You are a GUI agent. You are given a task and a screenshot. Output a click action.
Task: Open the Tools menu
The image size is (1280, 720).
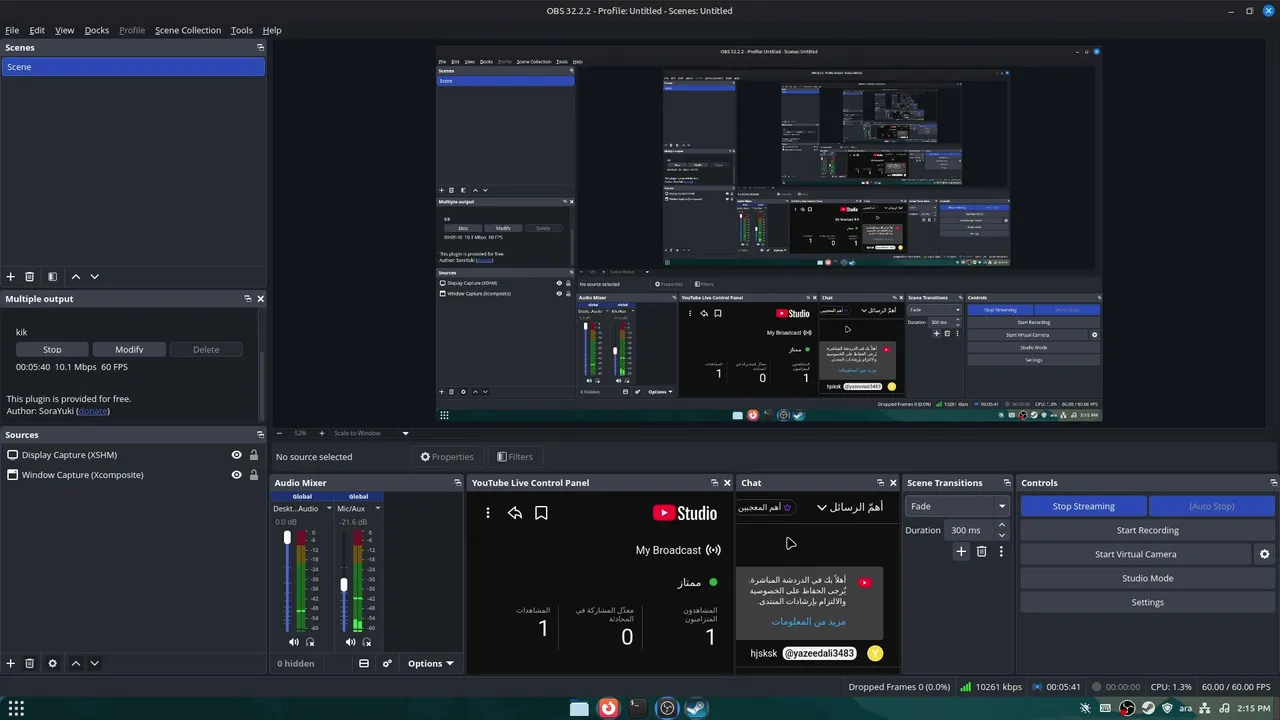click(x=242, y=30)
